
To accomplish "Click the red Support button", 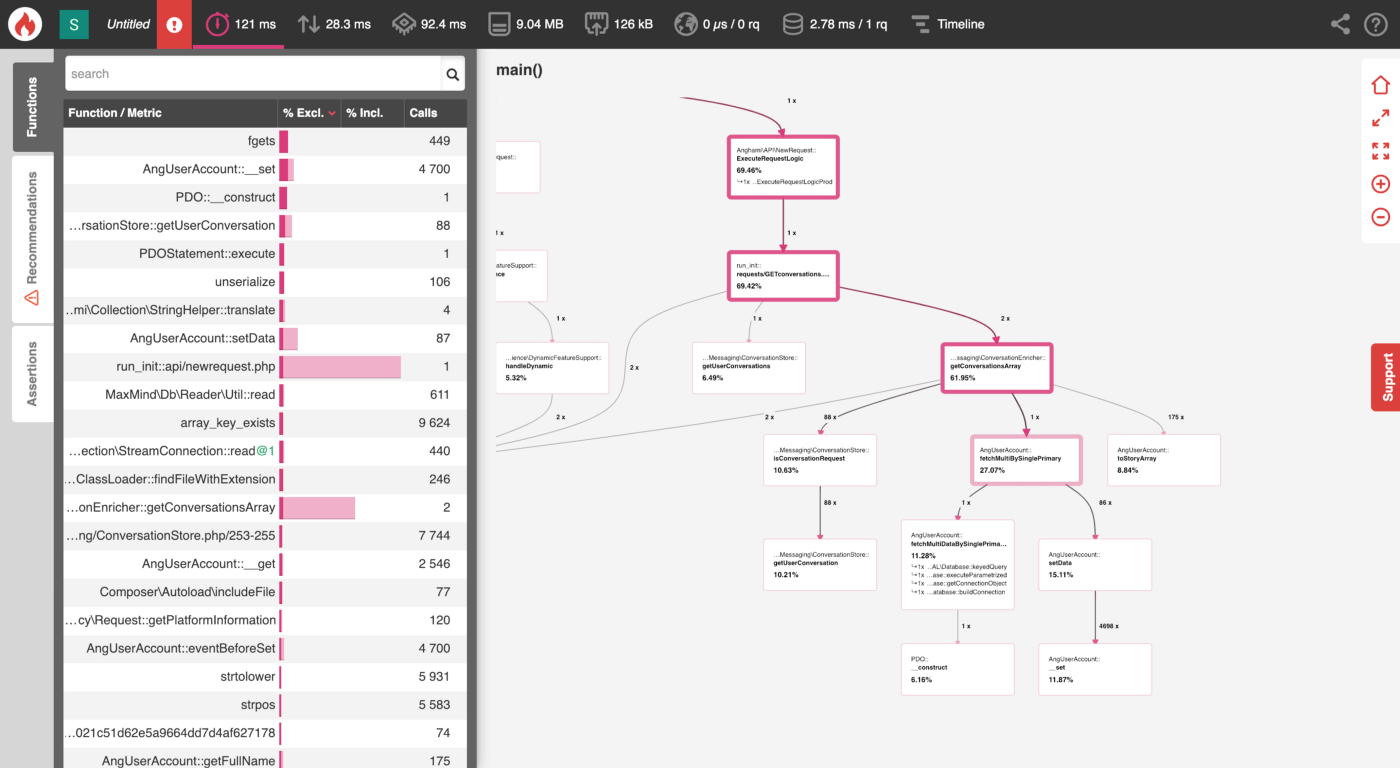I will [1386, 377].
